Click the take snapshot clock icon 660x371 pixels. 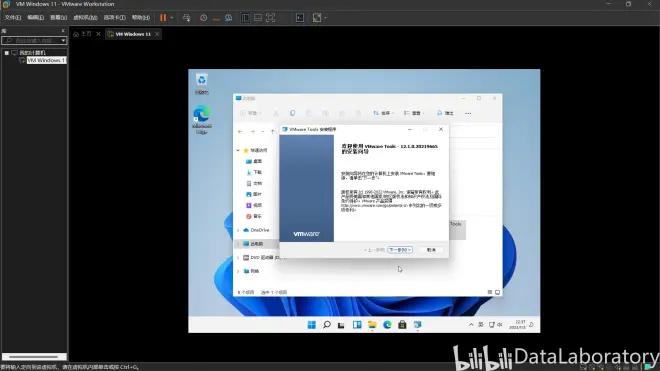tap(203, 18)
